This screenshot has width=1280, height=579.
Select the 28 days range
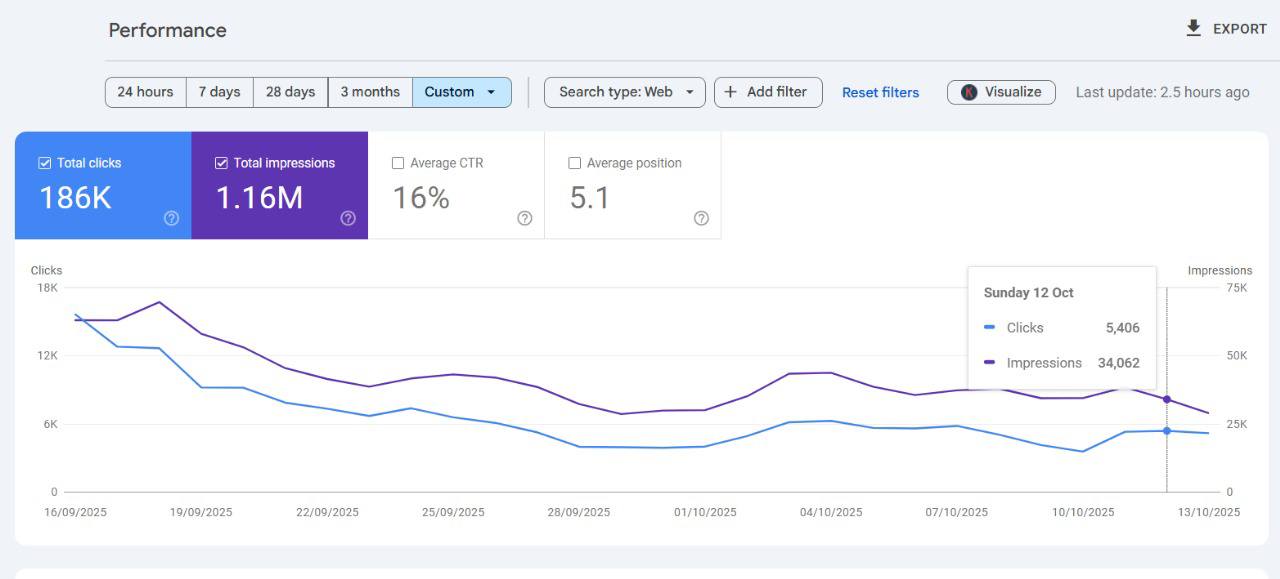[x=290, y=92]
